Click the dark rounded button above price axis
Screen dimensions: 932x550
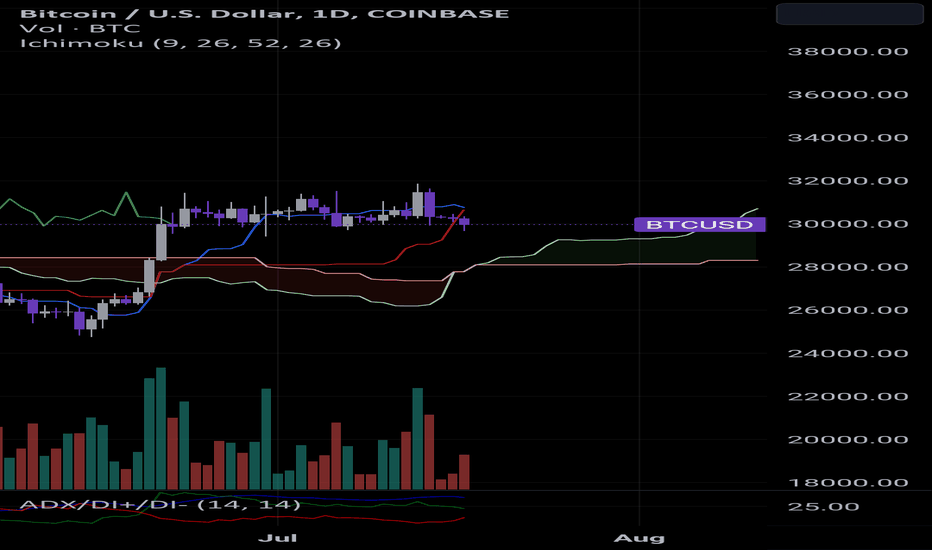tap(849, 14)
